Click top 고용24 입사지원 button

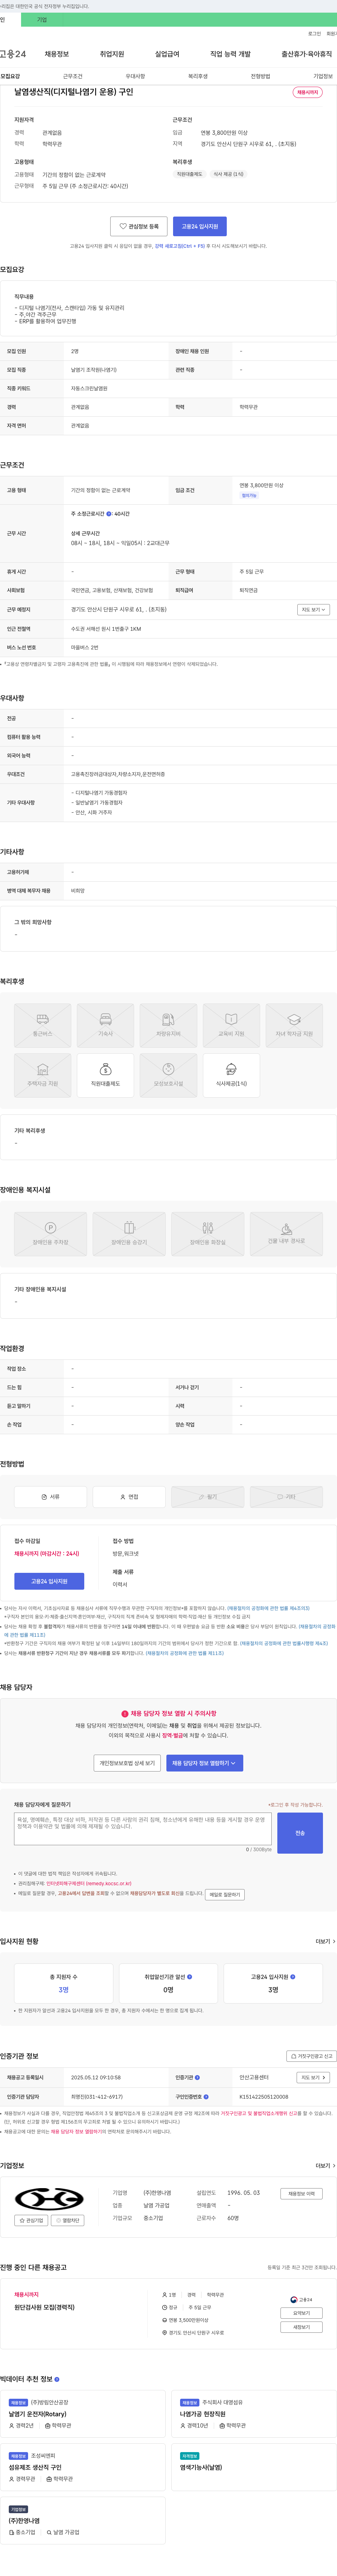pyautogui.click(x=200, y=226)
